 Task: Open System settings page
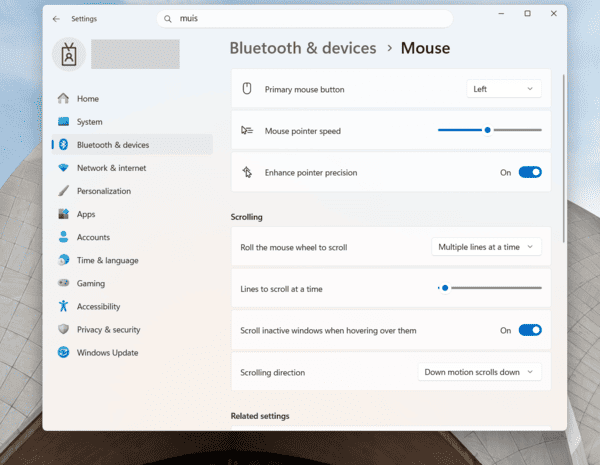click(132, 122)
